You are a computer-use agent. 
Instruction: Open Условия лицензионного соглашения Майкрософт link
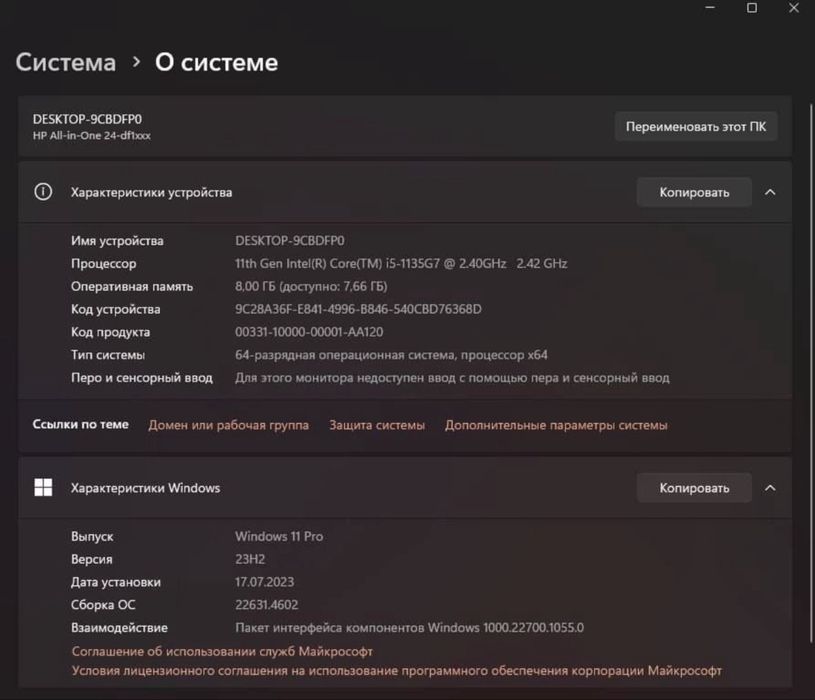click(396, 671)
